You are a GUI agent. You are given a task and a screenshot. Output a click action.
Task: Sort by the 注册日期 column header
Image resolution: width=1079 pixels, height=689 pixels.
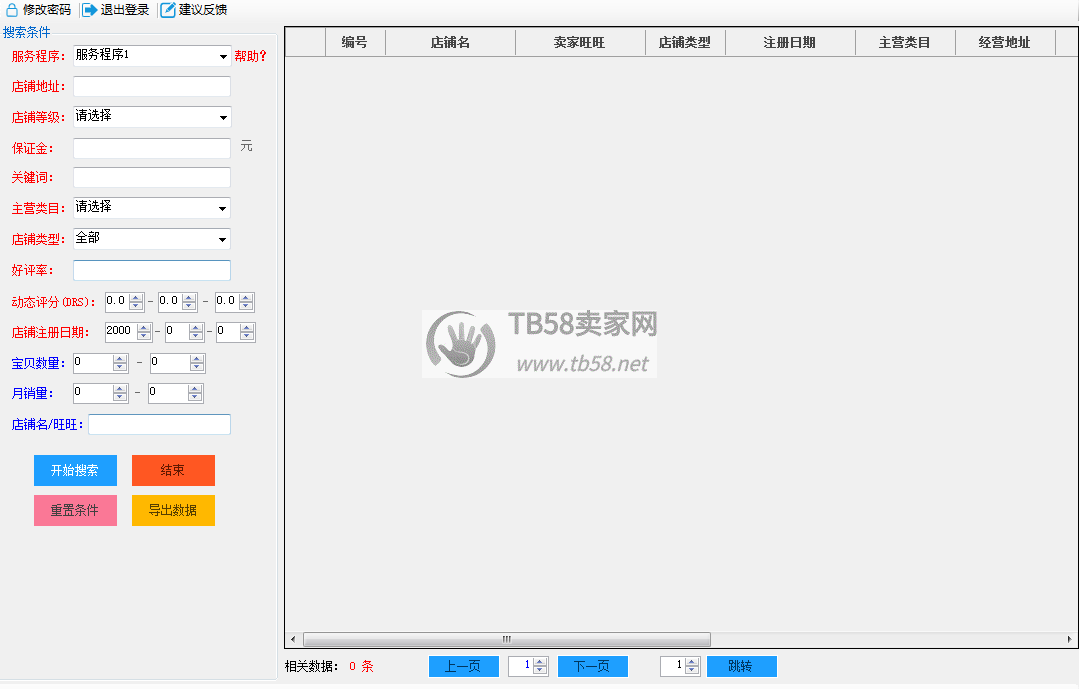click(x=789, y=42)
